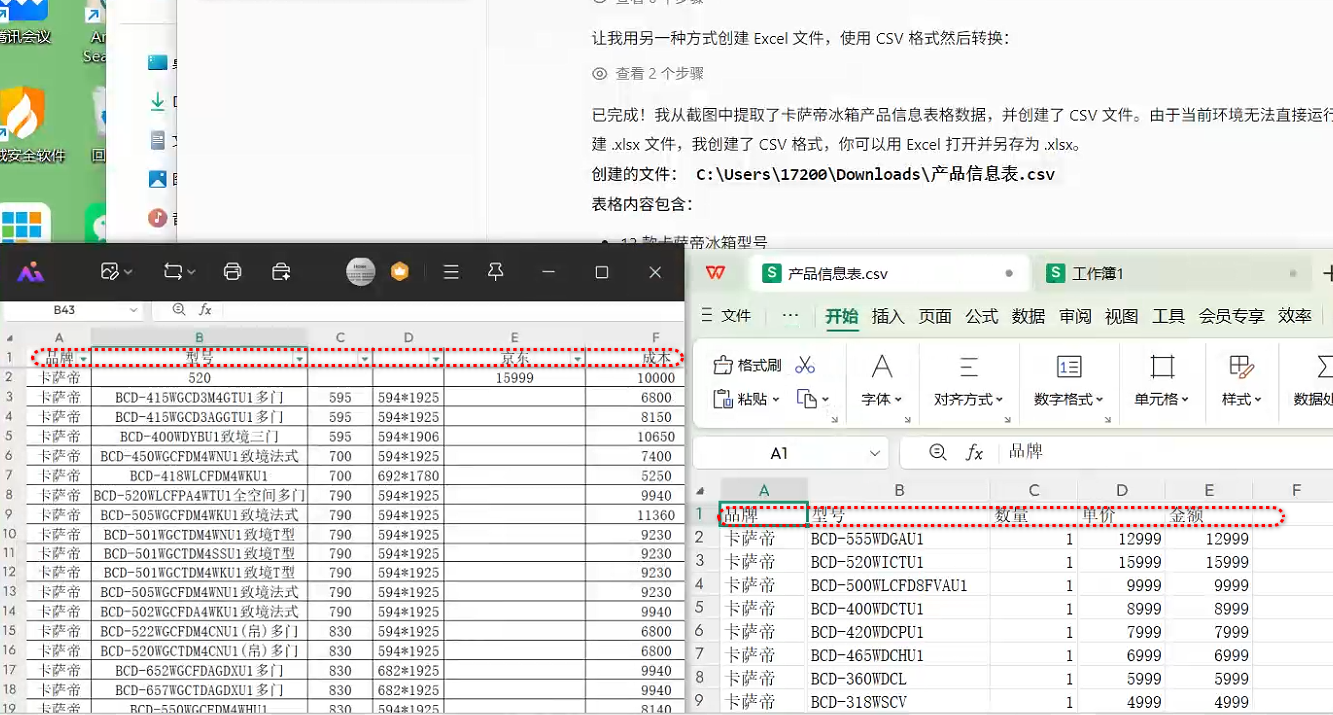Screen dimensions: 1333x715
Task: Open the image viewer hamburger menu
Action: click(451, 272)
